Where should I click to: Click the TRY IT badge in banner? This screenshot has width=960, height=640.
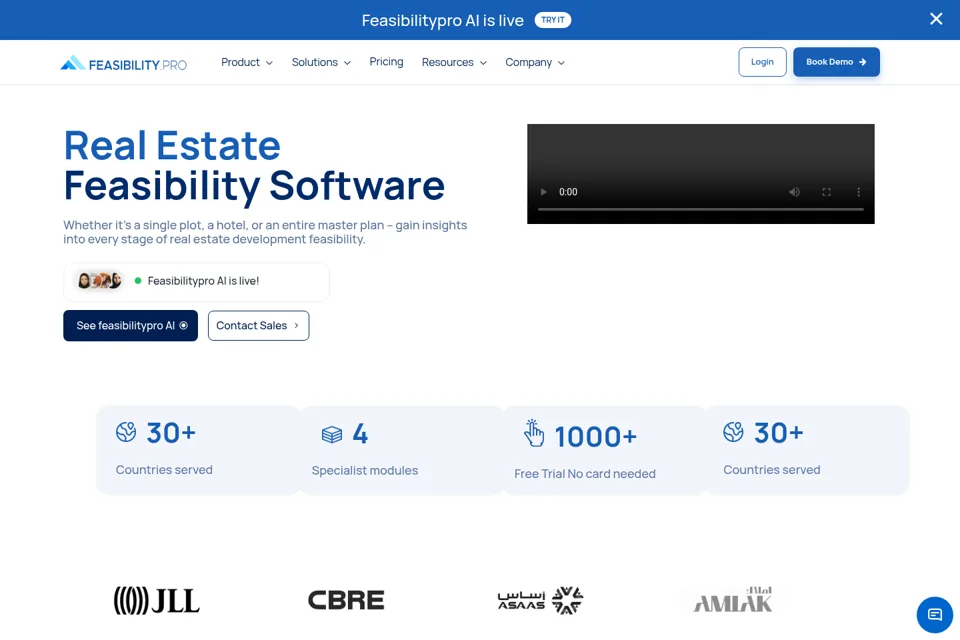(x=552, y=20)
